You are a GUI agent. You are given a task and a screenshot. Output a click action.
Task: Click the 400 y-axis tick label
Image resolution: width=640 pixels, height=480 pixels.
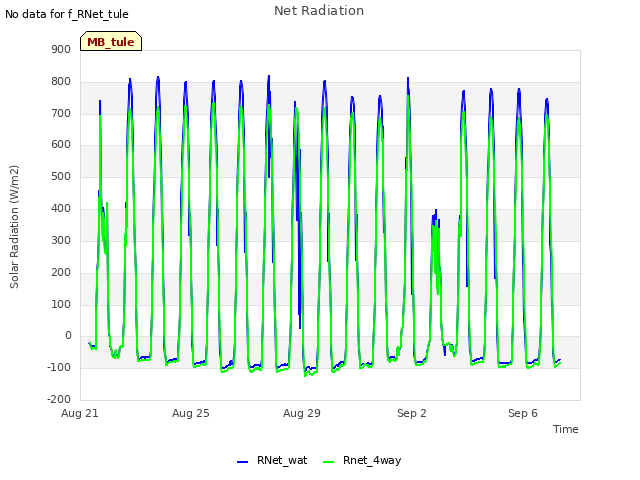(61, 208)
